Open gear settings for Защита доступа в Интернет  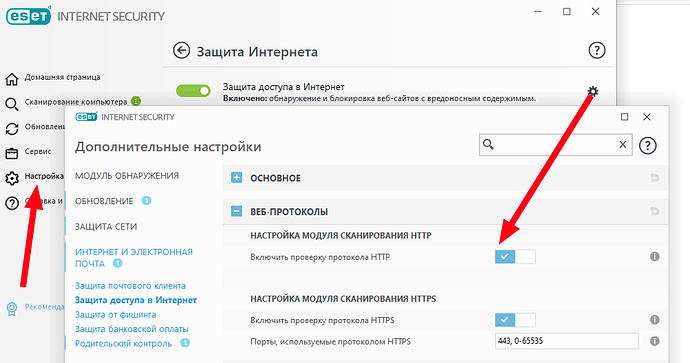coord(593,91)
